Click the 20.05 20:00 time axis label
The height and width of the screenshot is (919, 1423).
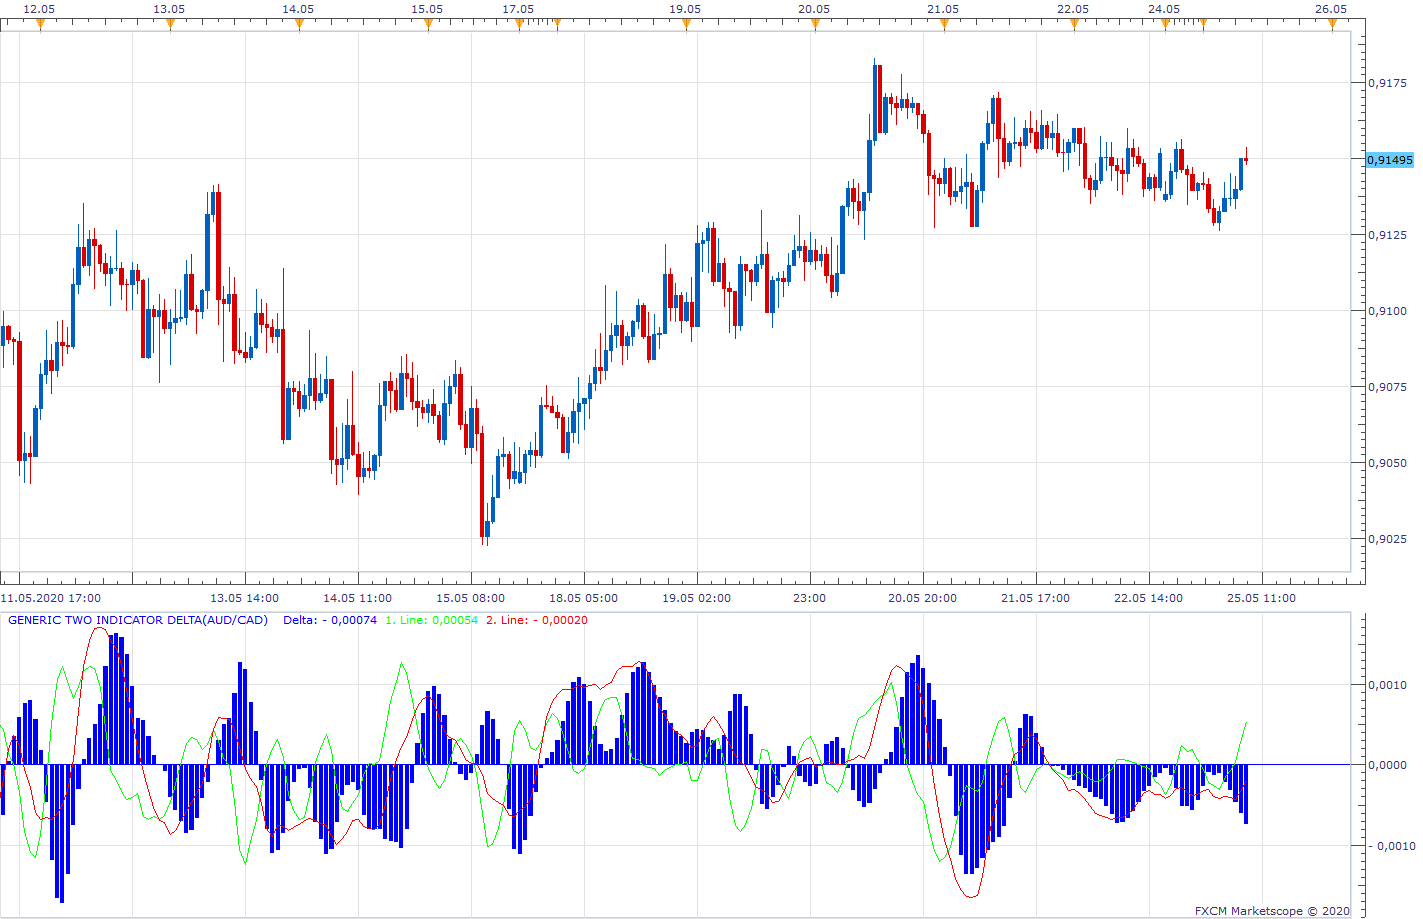(x=923, y=598)
